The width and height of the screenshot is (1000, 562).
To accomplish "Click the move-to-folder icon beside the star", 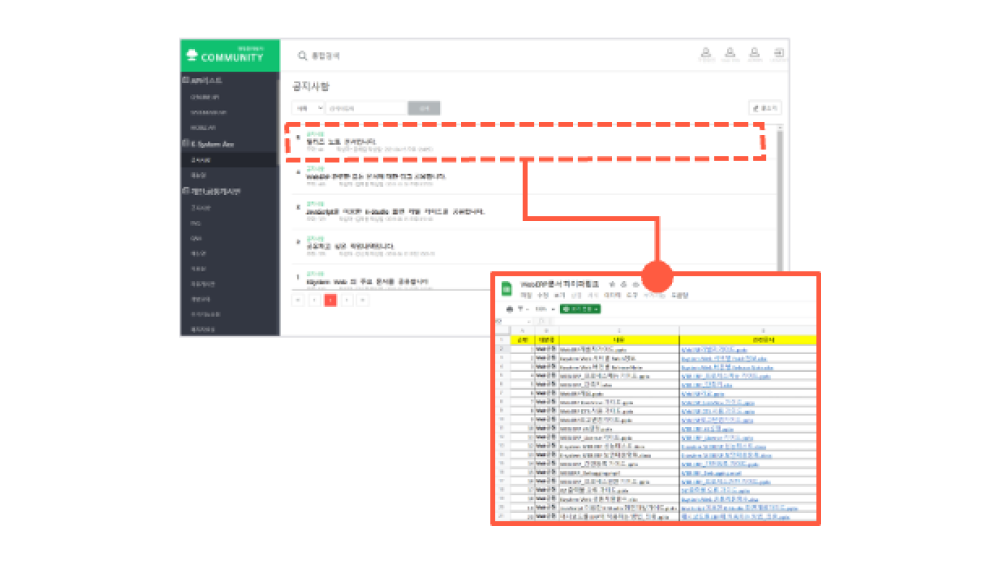I will (624, 284).
